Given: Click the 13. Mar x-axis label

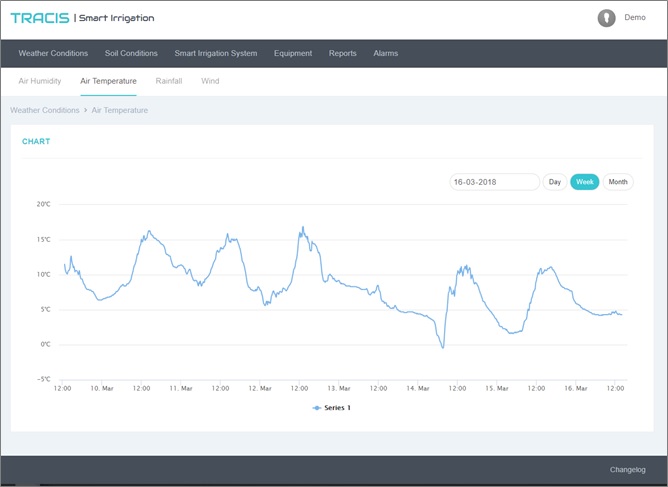Looking at the screenshot, I should 339,389.
